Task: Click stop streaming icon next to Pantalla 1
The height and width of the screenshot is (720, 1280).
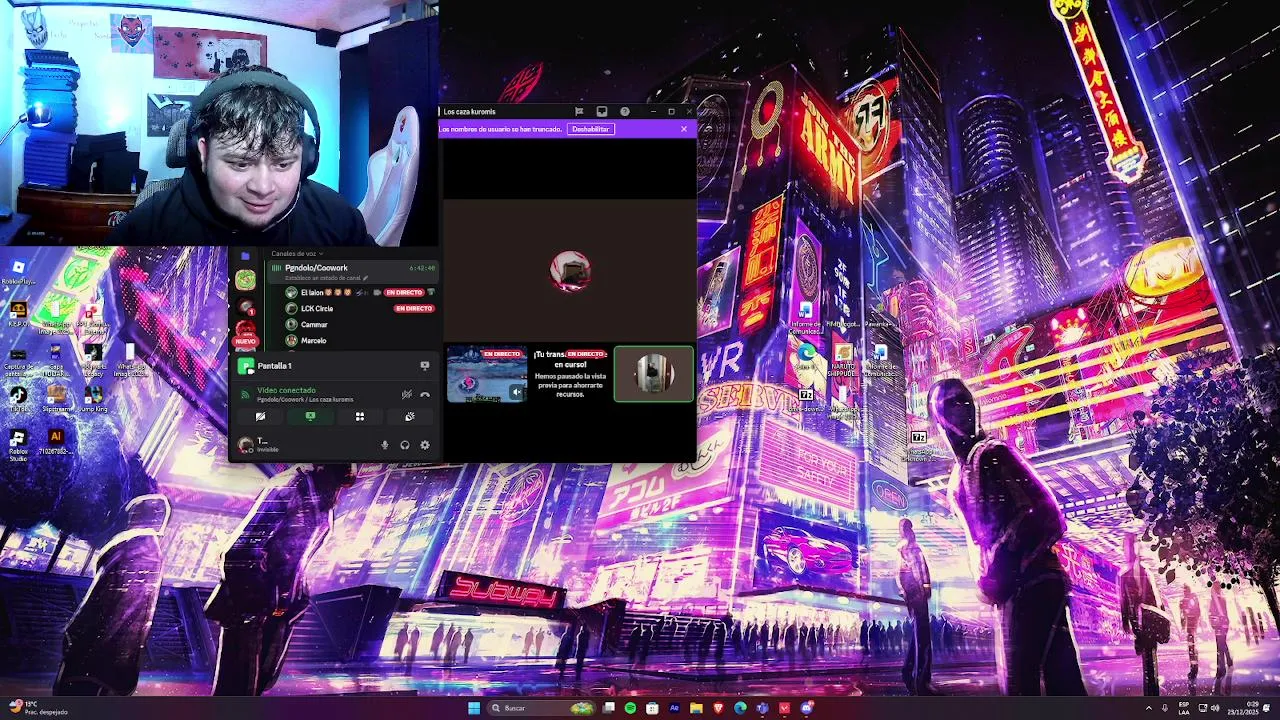Action: [425, 366]
